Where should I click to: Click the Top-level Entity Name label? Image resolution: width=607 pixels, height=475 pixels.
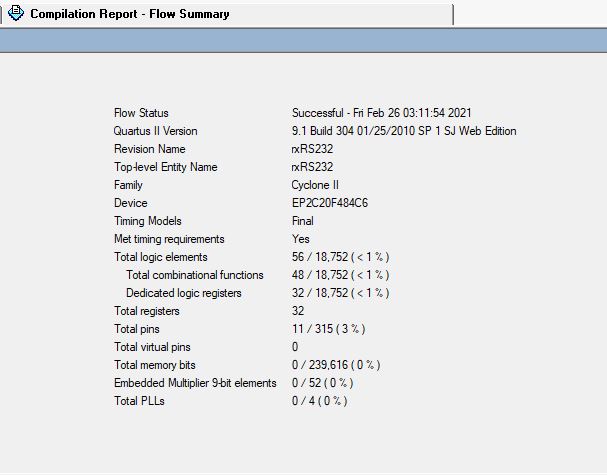click(x=165, y=167)
